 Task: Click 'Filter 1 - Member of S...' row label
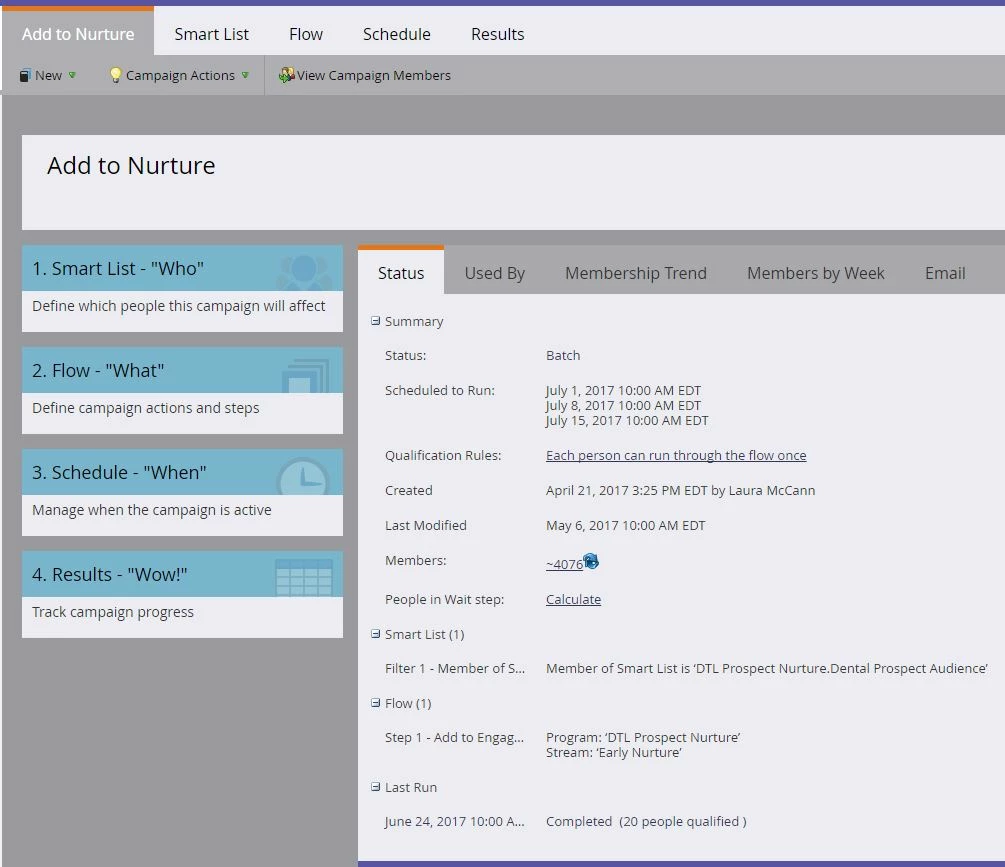[x=454, y=668]
